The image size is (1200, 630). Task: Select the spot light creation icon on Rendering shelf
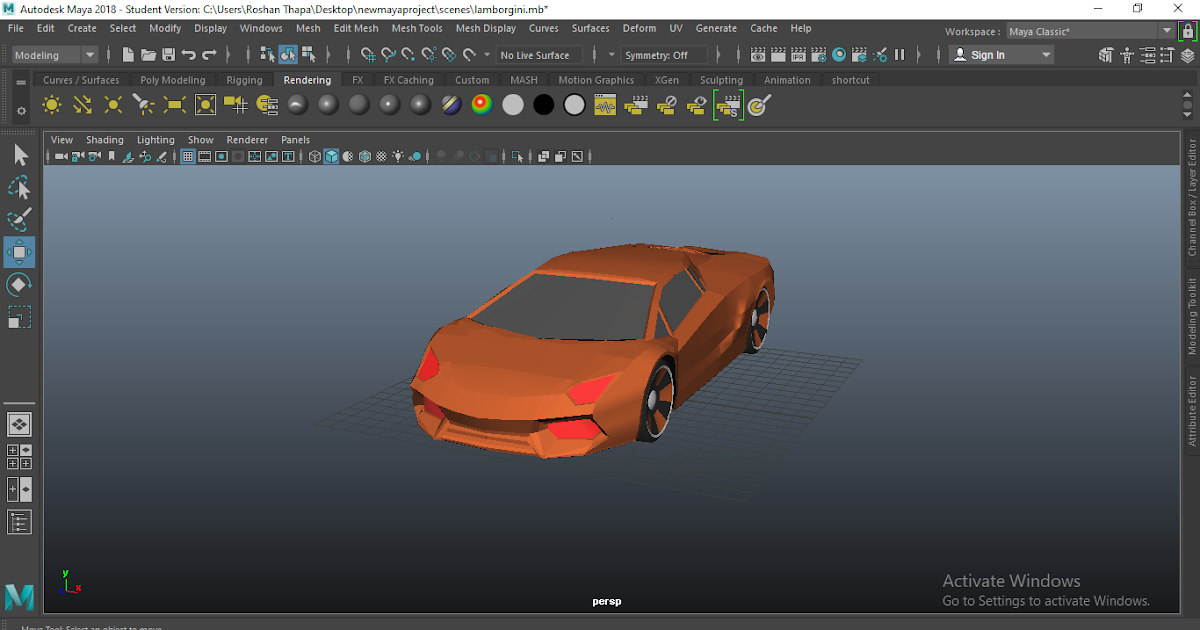coord(143,104)
